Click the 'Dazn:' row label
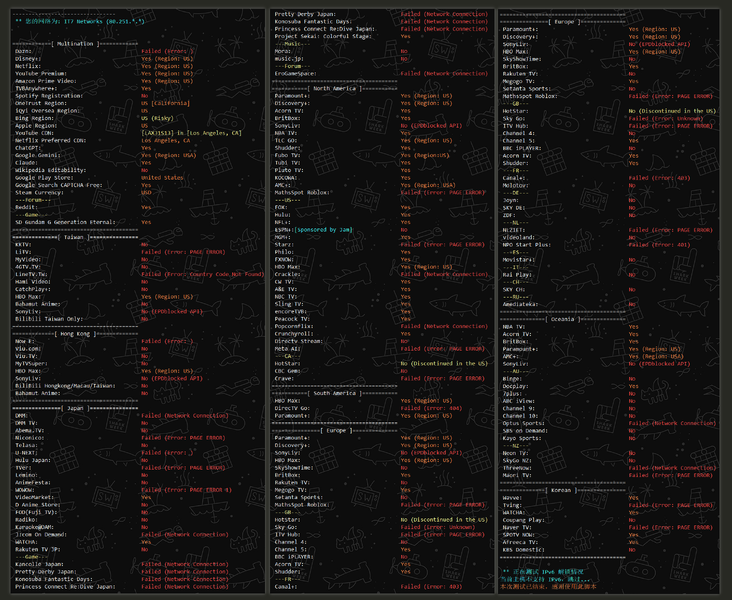This screenshot has height=600, width=732. click(23, 51)
